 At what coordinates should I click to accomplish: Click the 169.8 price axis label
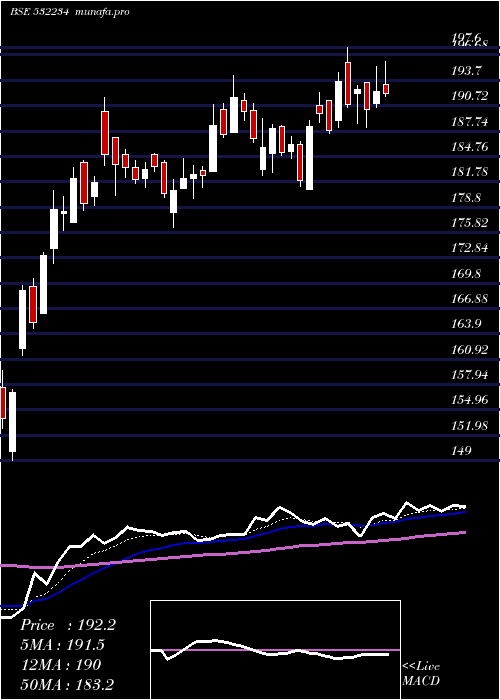coord(467,273)
